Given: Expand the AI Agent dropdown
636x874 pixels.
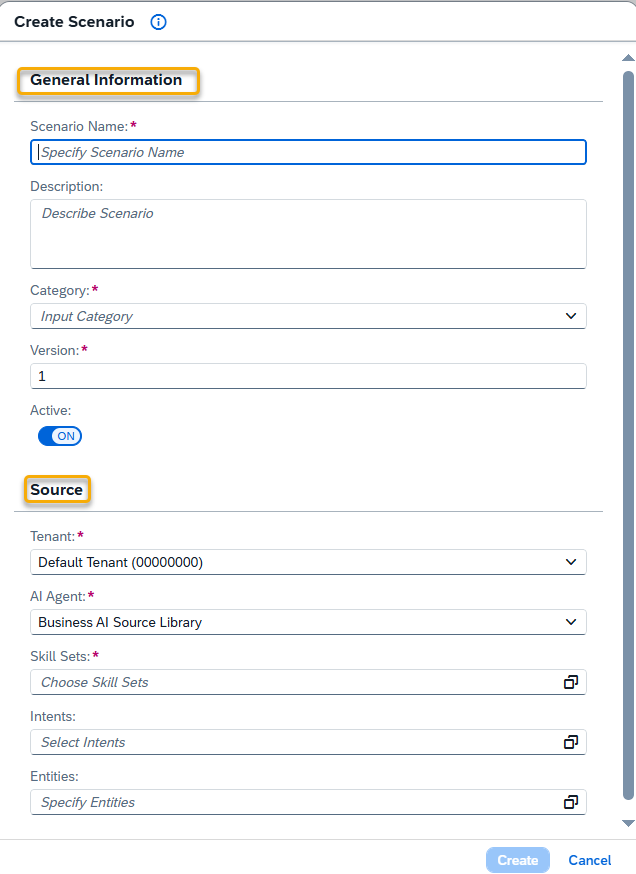Looking at the screenshot, I should [x=571, y=622].
